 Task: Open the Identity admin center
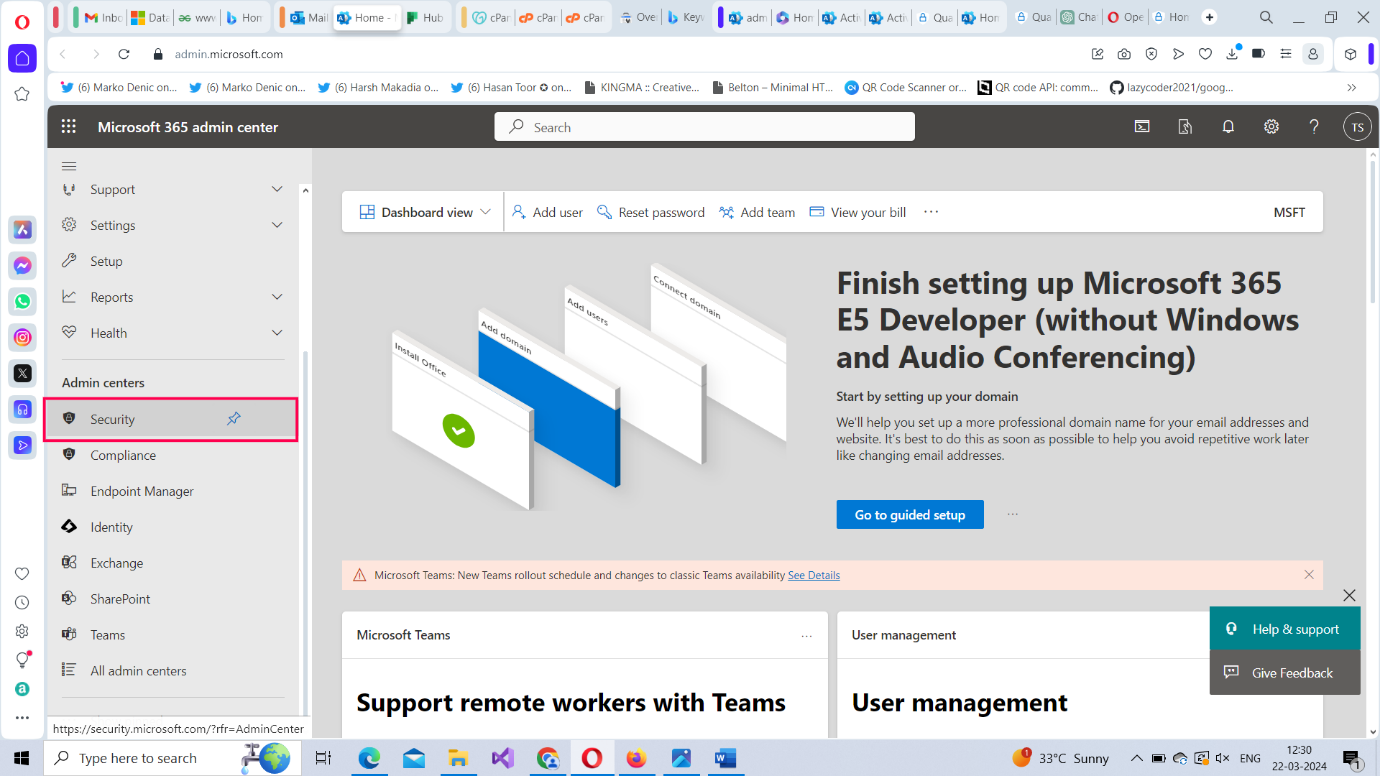point(111,527)
